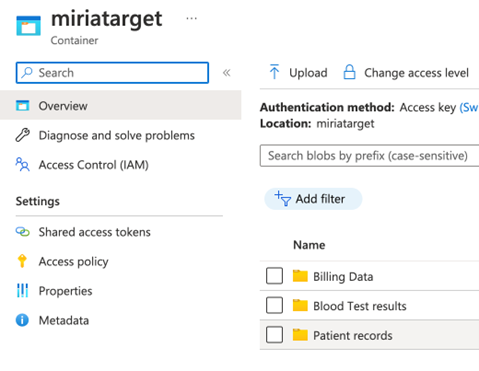The image size is (479, 371).
Task: Click Change access level label
Action: pyautogui.click(x=416, y=73)
